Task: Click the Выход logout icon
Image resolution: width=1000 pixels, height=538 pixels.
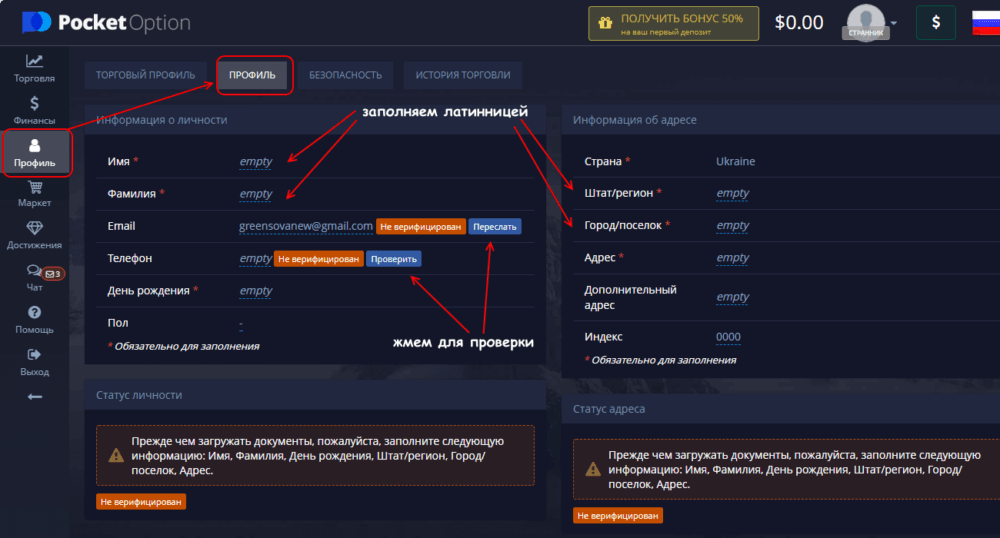Action: click(x=34, y=354)
